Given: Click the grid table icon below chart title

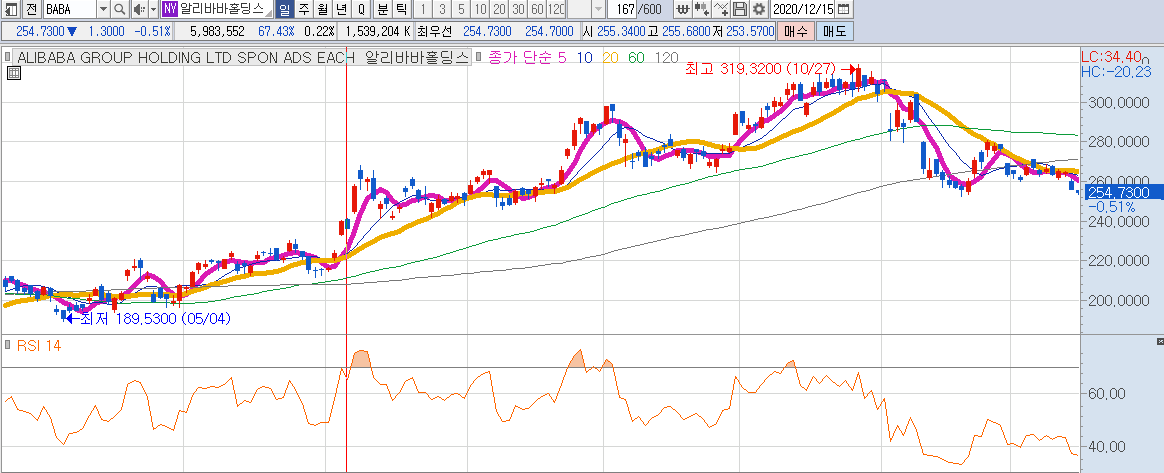Looking at the screenshot, I should [13, 72].
